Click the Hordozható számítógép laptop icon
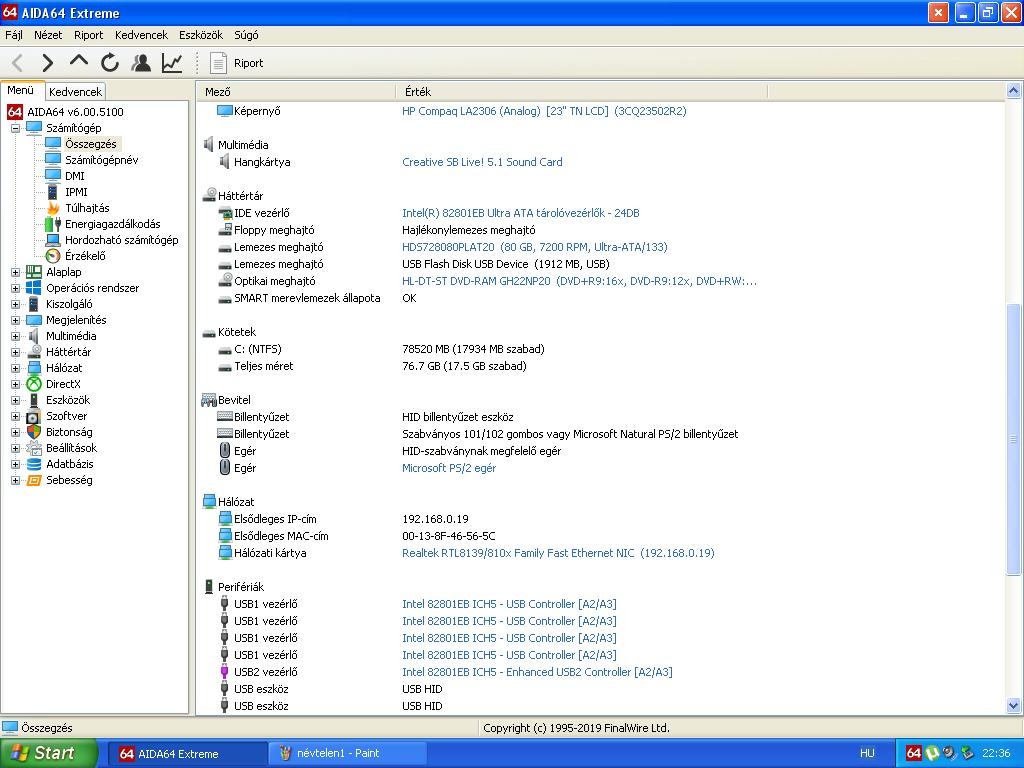This screenshot has width=1024, height=768. point(53,240)
